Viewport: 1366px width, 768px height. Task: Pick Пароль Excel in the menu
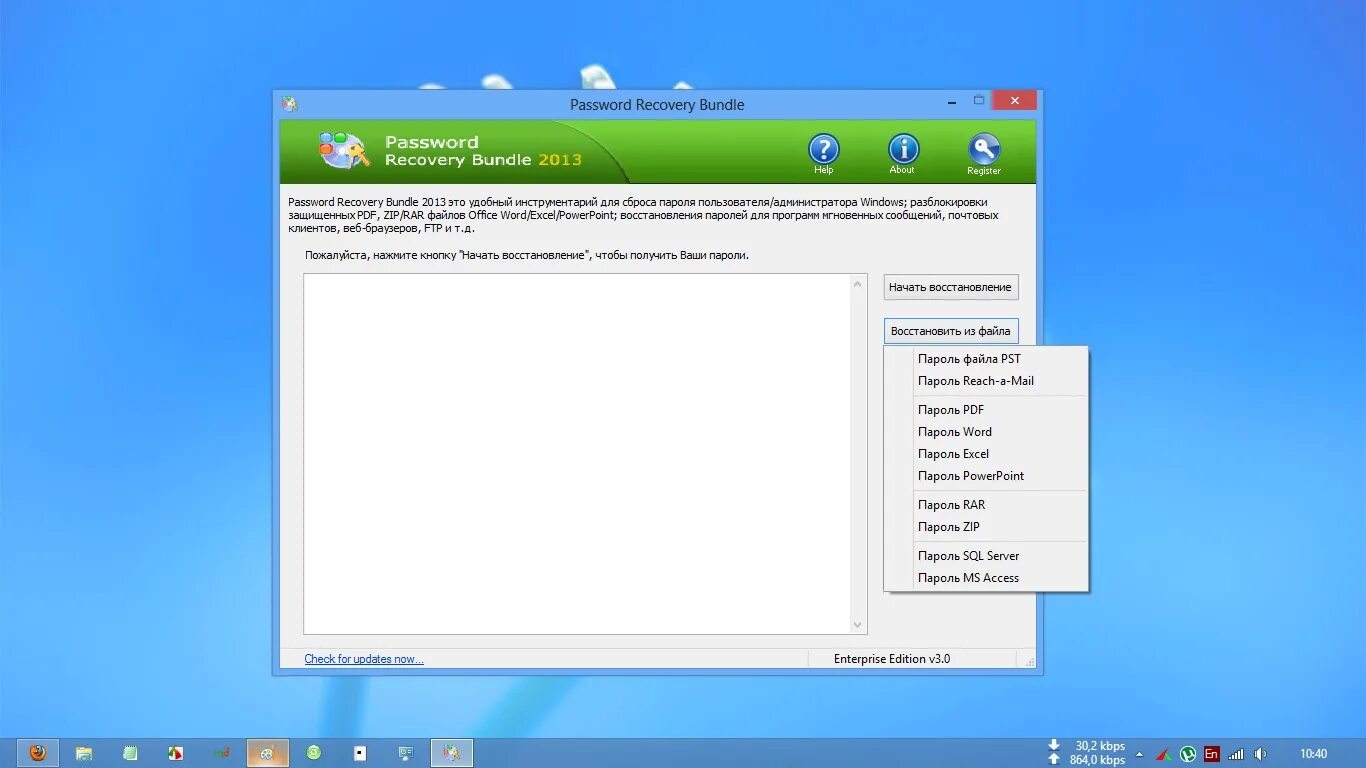tap(986, 454)
